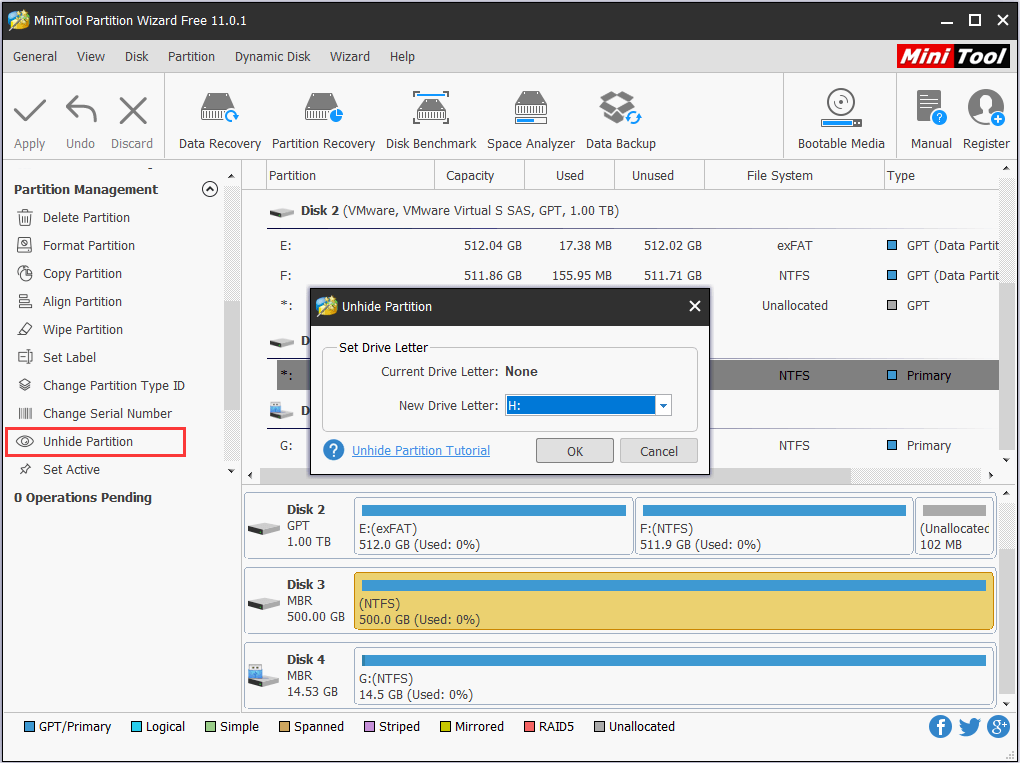The height and width of the screenshot is (763, 1020).
Task: Click Align Partition icon
Action: 25,301
